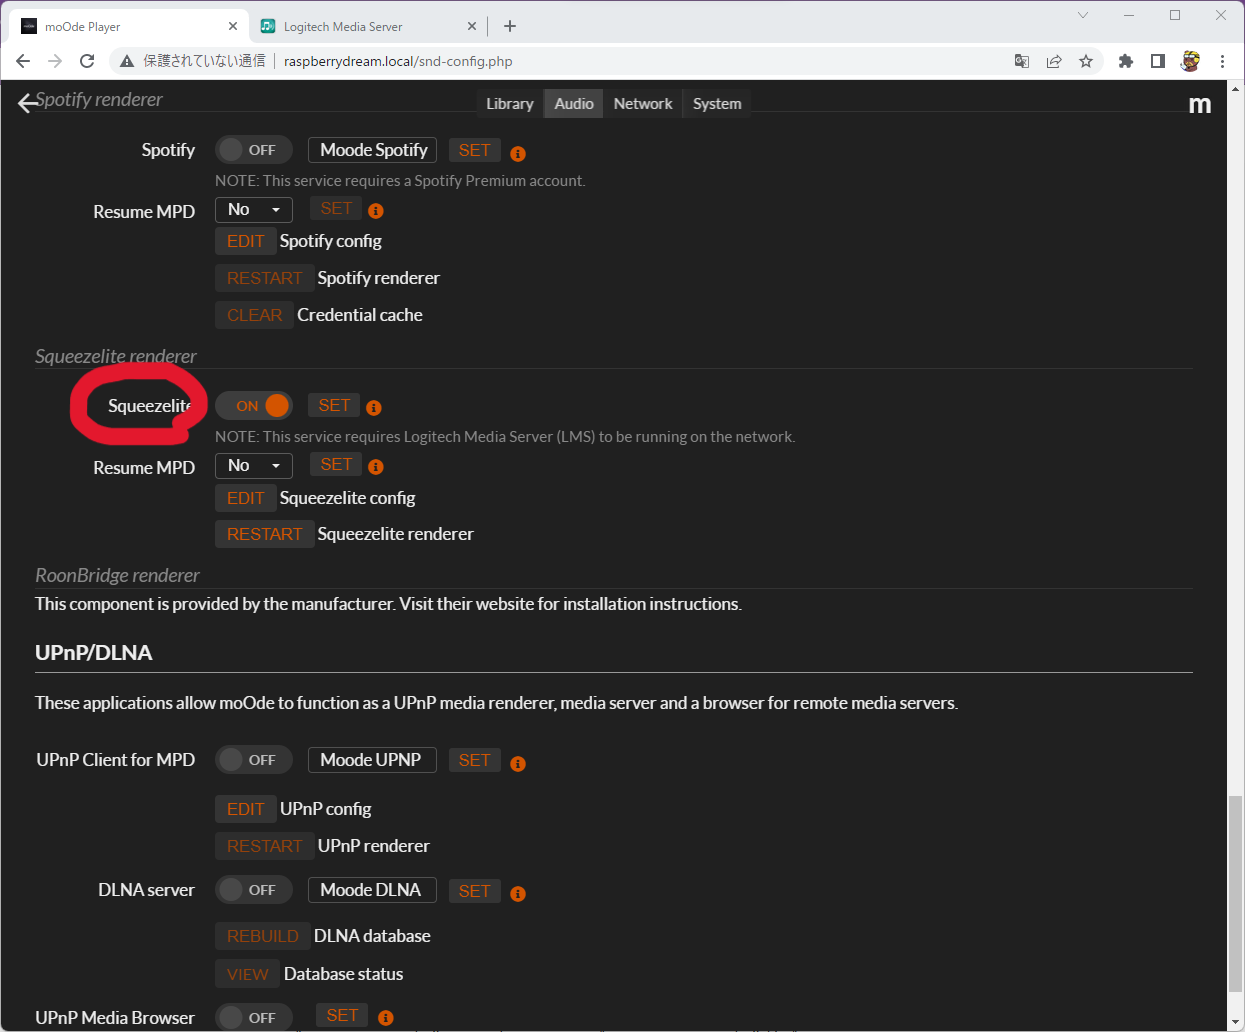
Task: Click the page vertical scrollbar thumb
Action: (1236, 893)
